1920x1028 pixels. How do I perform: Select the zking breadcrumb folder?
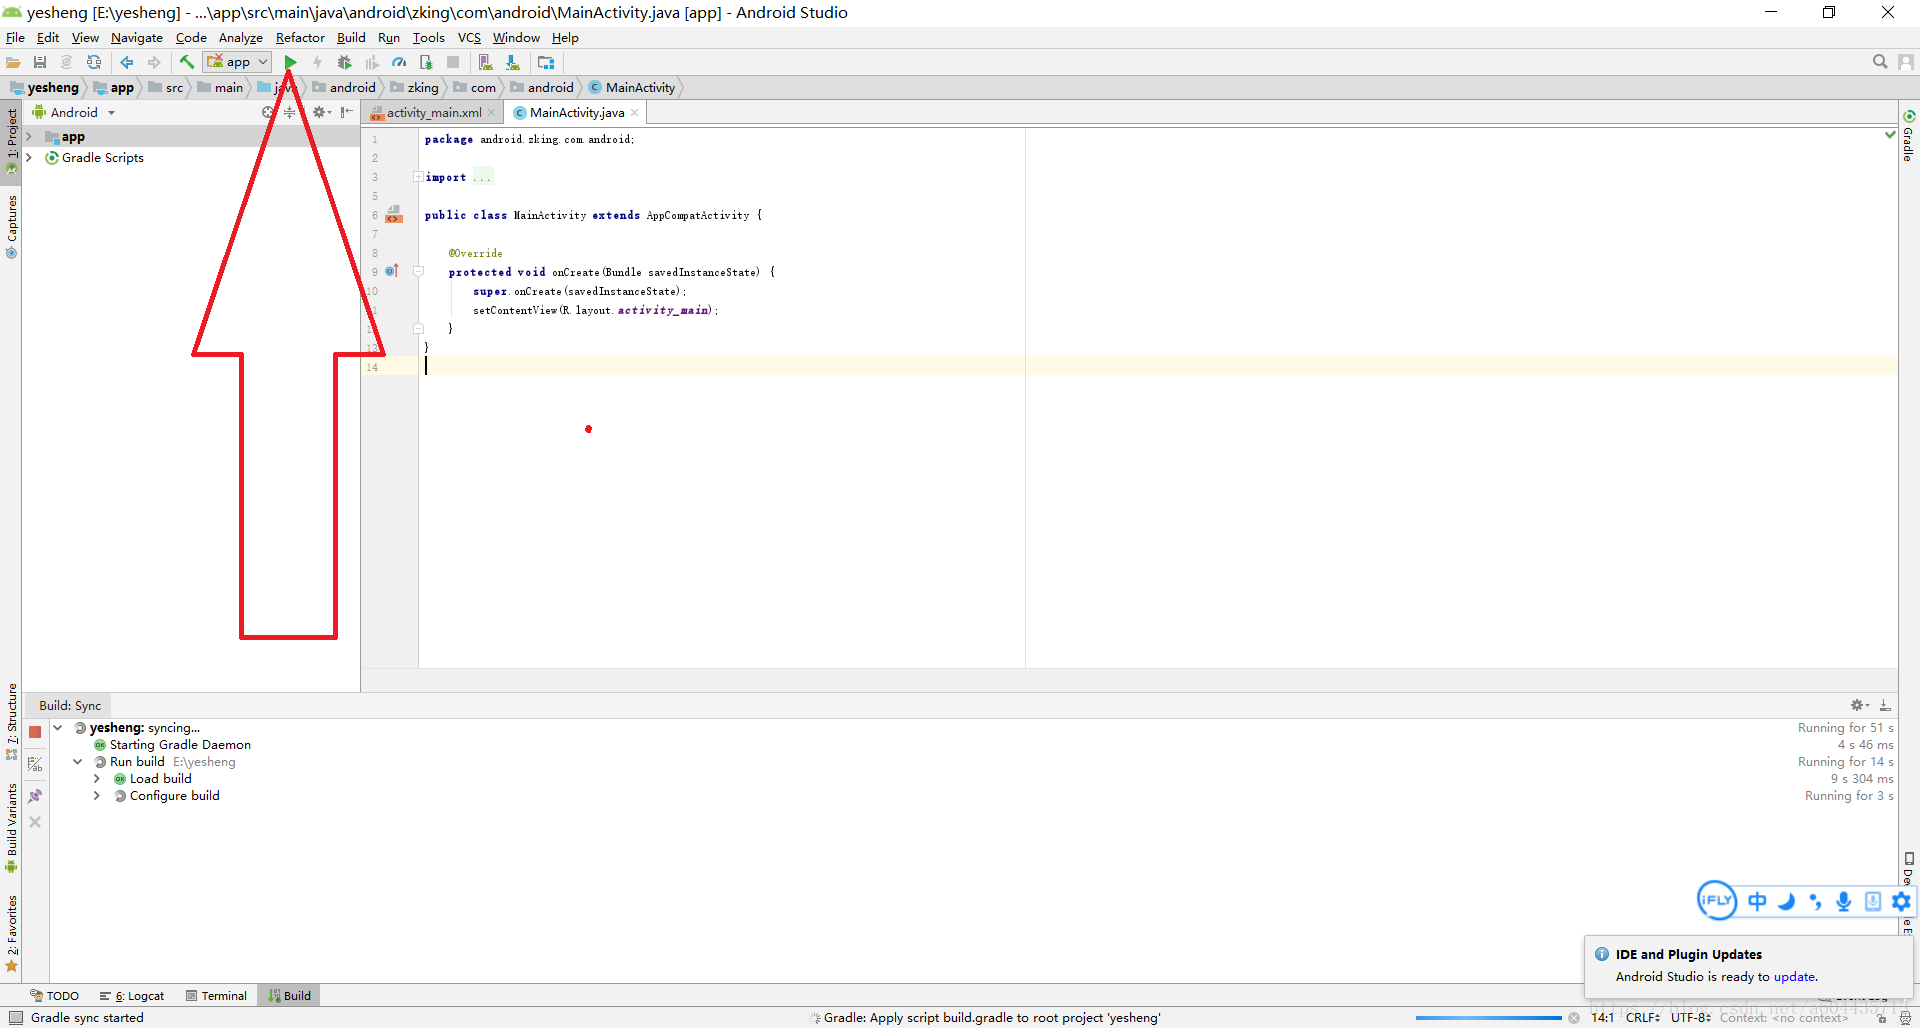(x=414, y=88)
